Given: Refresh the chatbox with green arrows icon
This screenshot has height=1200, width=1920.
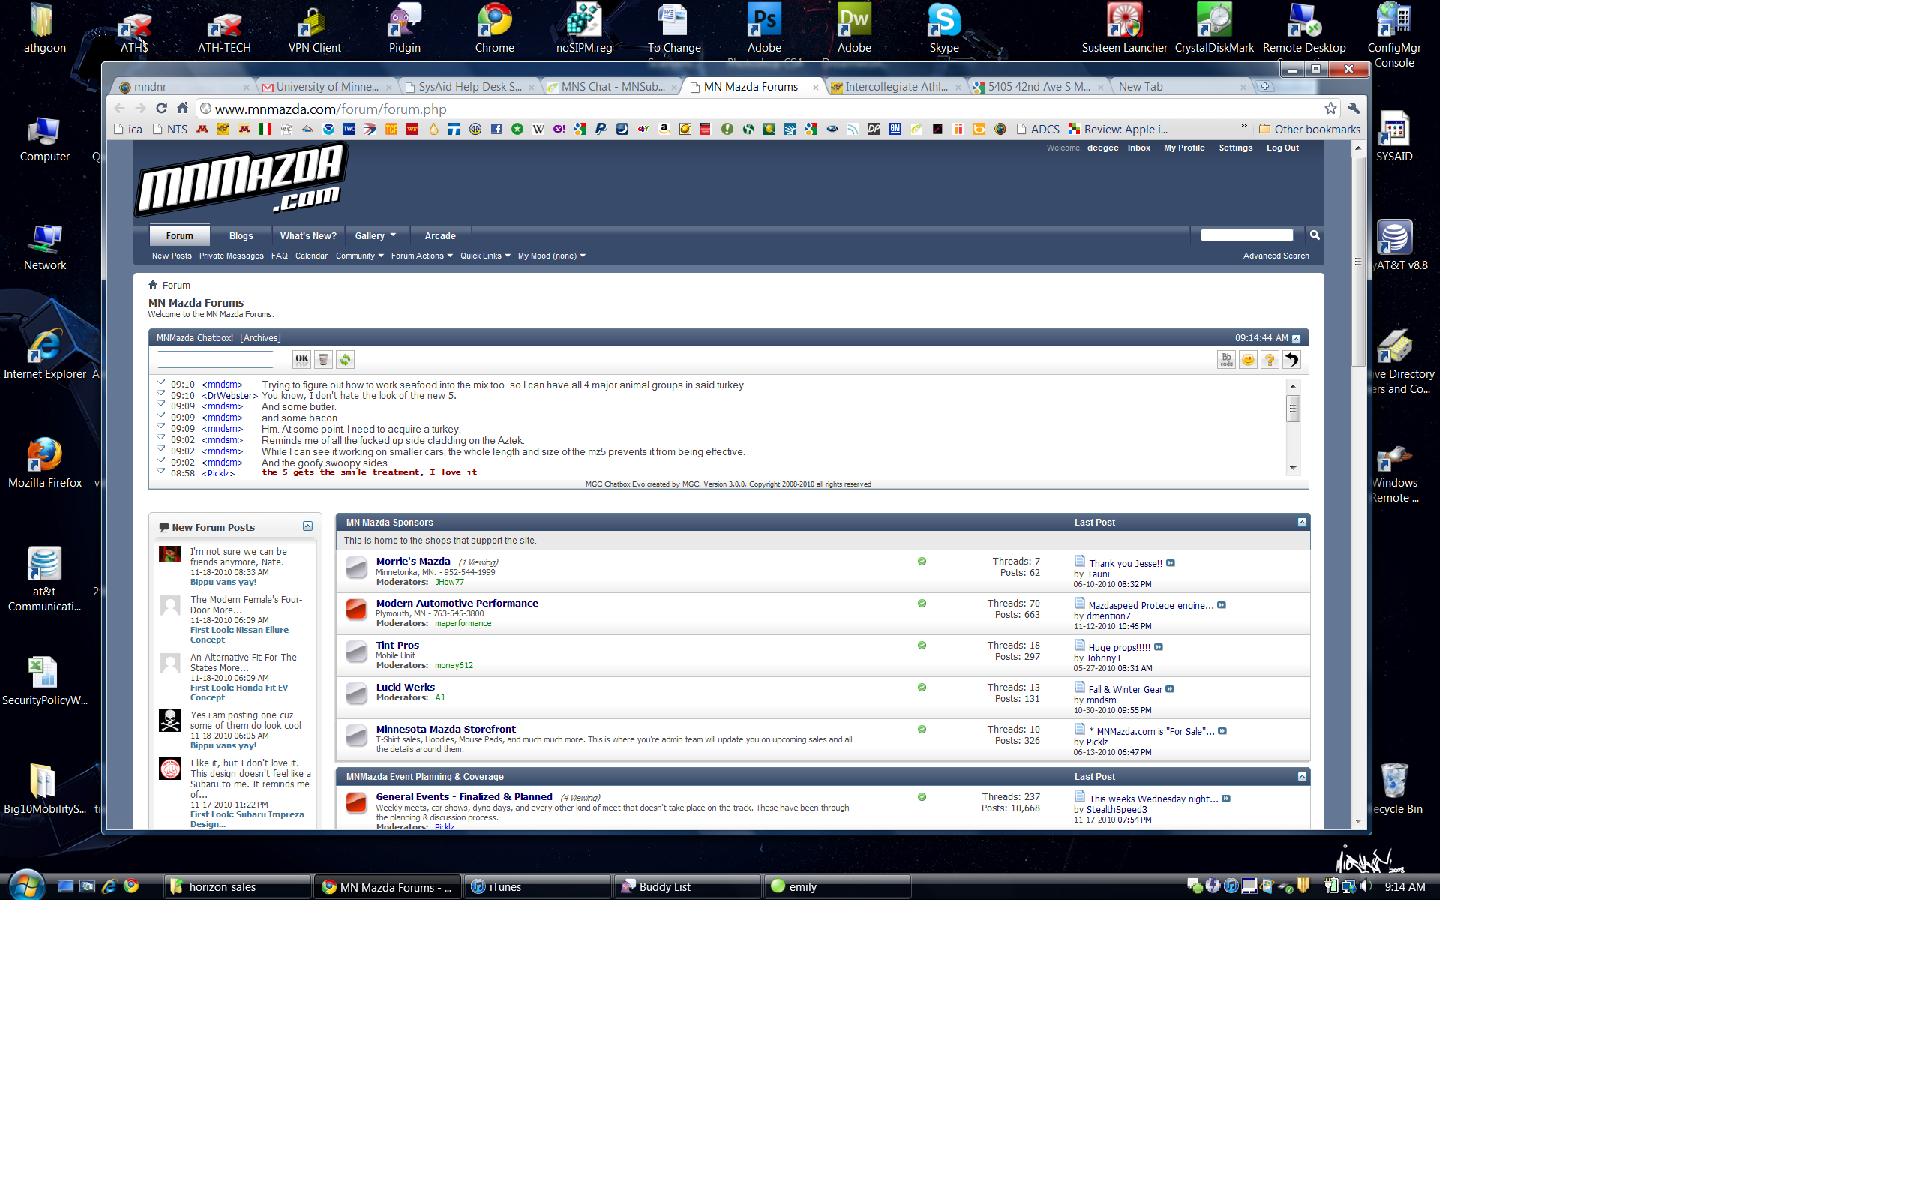Looking at the screenshot, I should coord(345,359).
